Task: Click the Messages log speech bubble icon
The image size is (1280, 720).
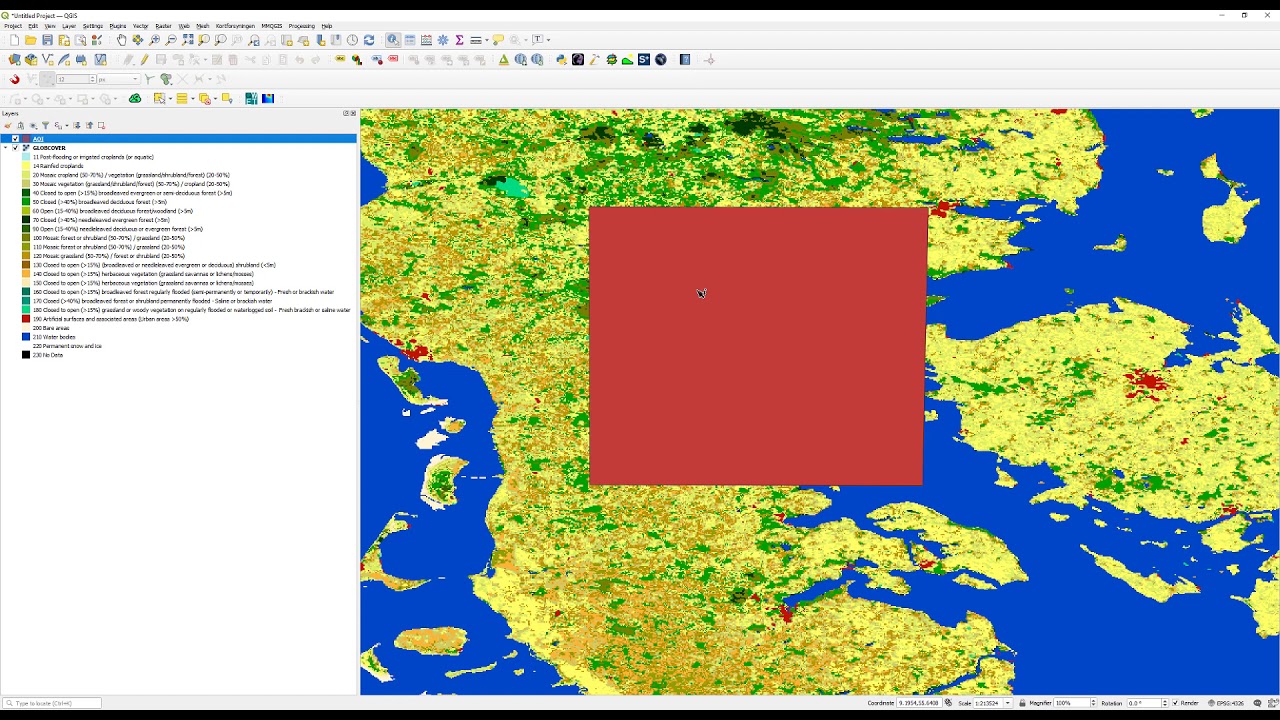Action: [1257, 703]
